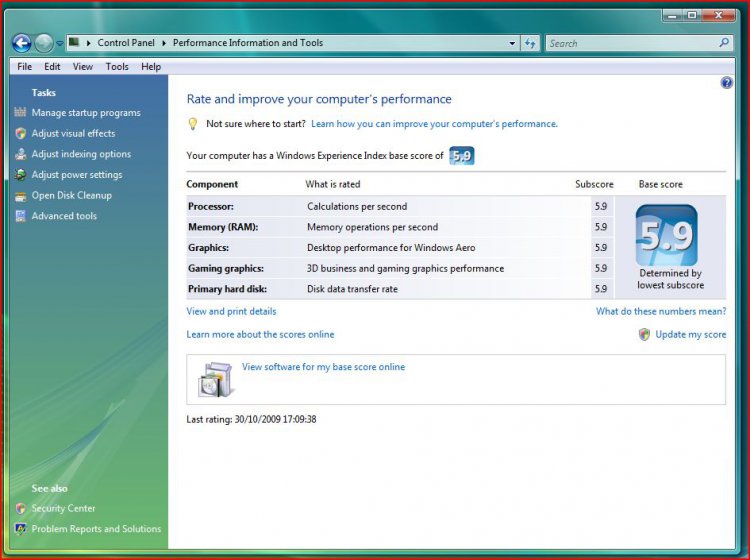
Task: Open the File menu
Action: 24,66
